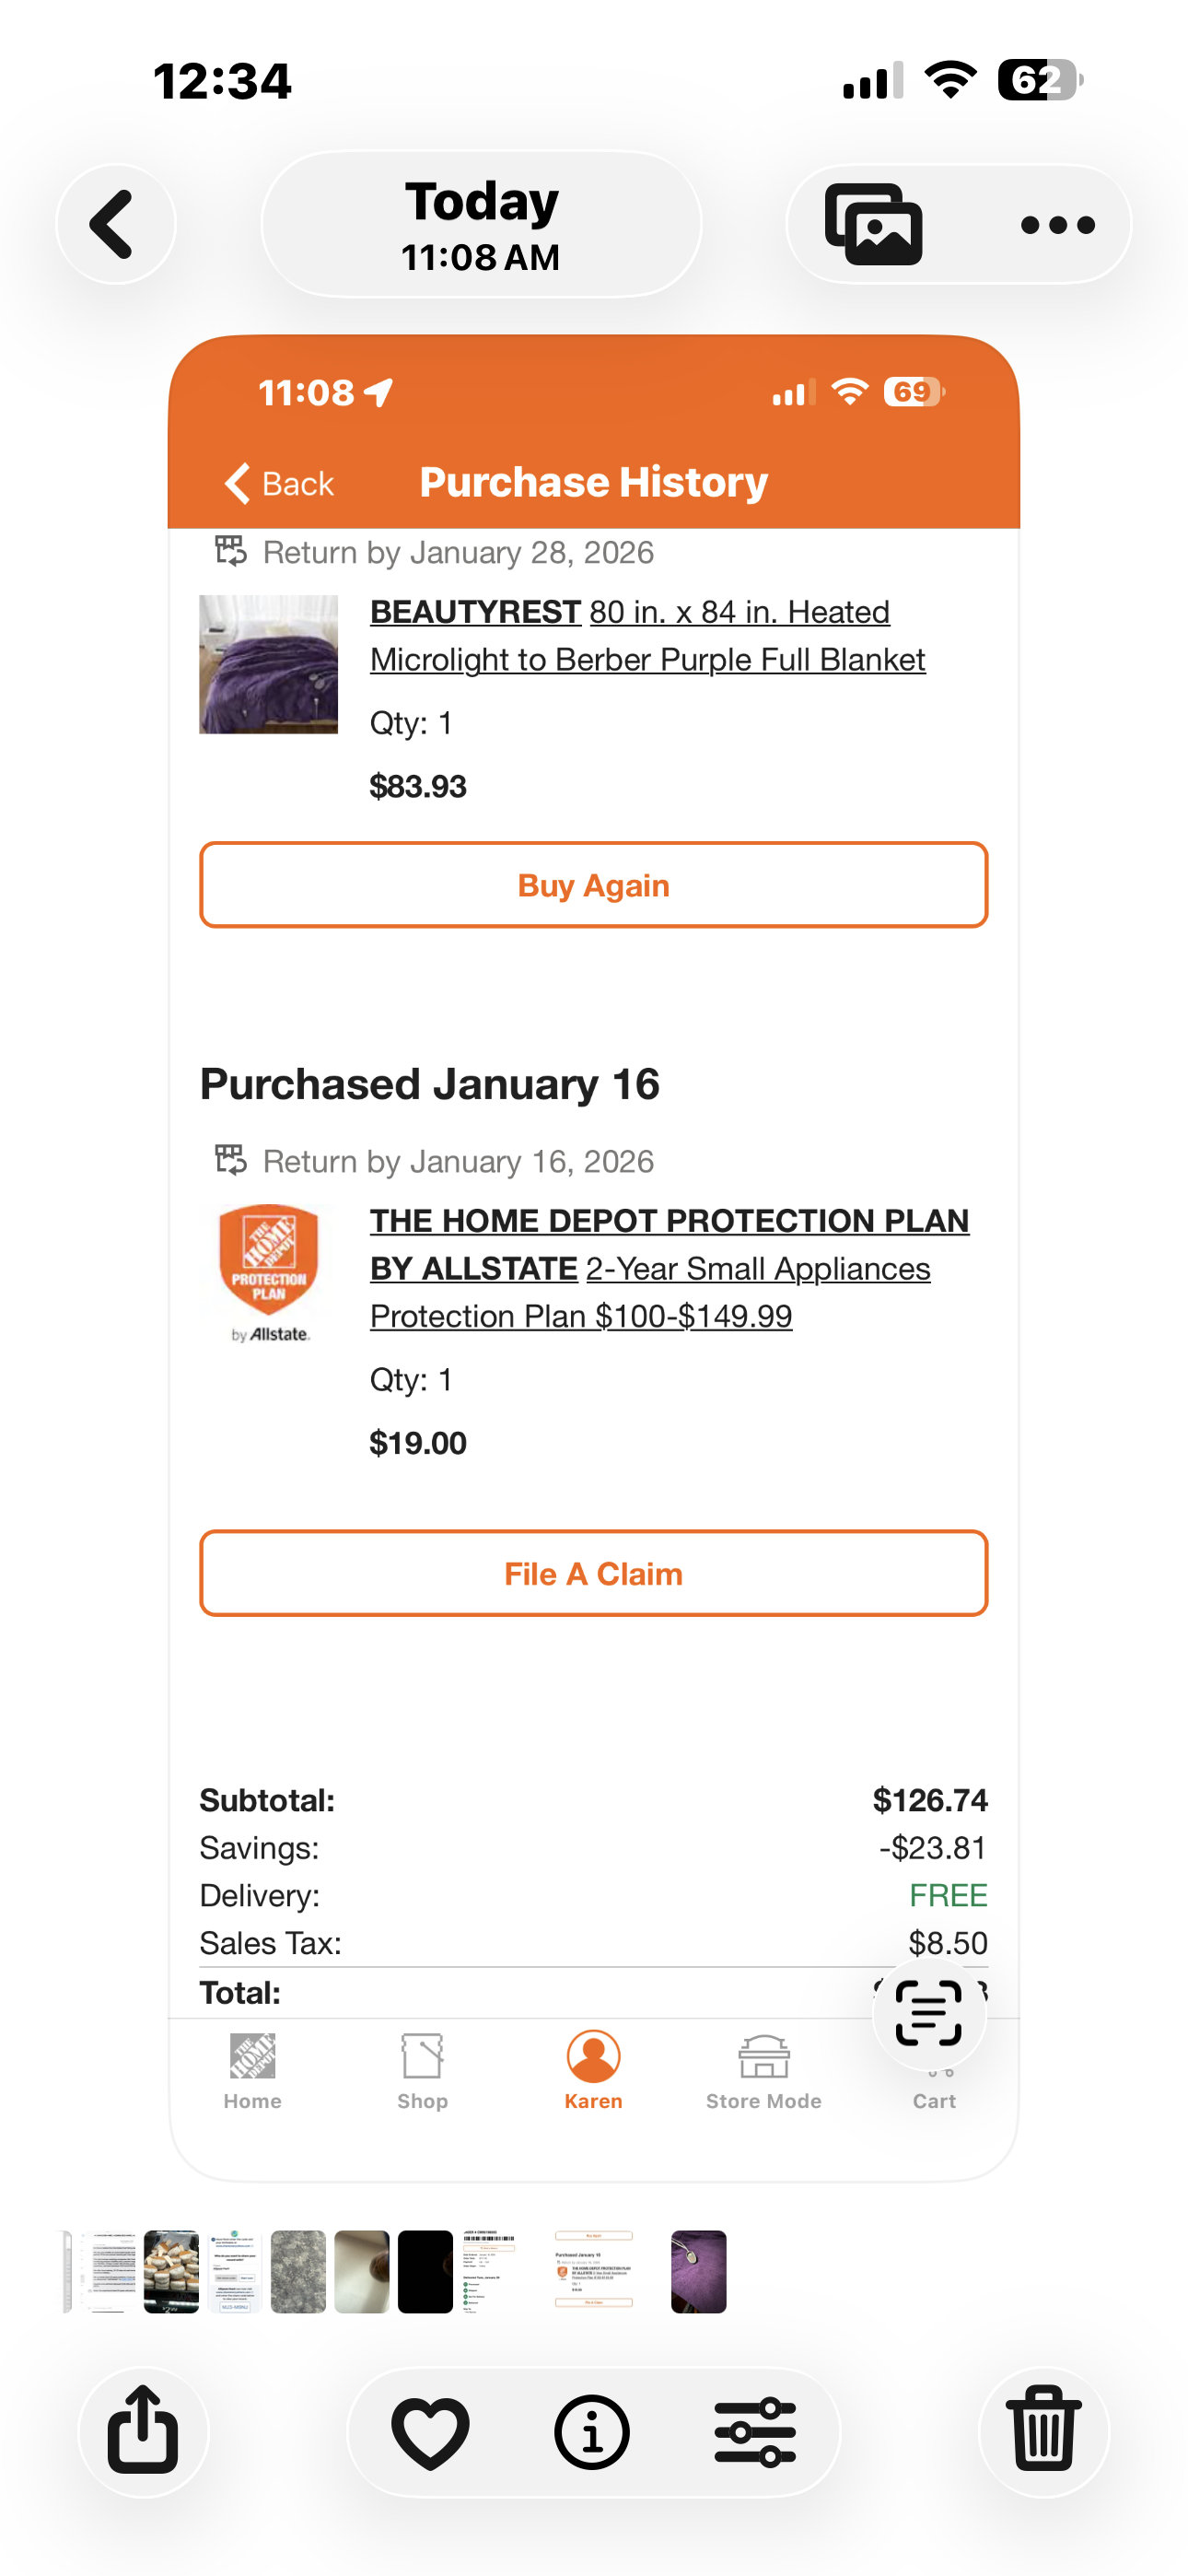This screenshot has height=2576, width=1188.
Task: Tap the Live Text scan icon
Action: tap(929, 2013)
